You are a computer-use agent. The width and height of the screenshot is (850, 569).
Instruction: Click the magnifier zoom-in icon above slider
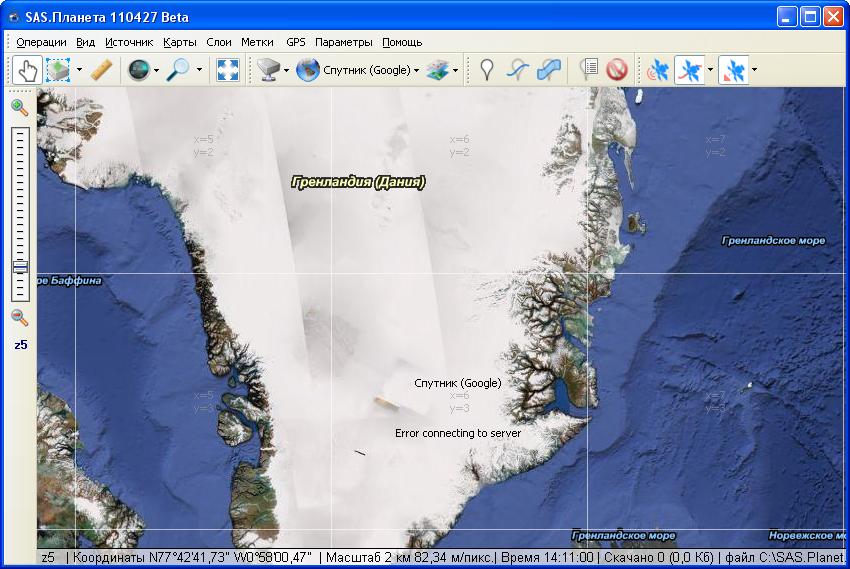[x=19, y=107]
